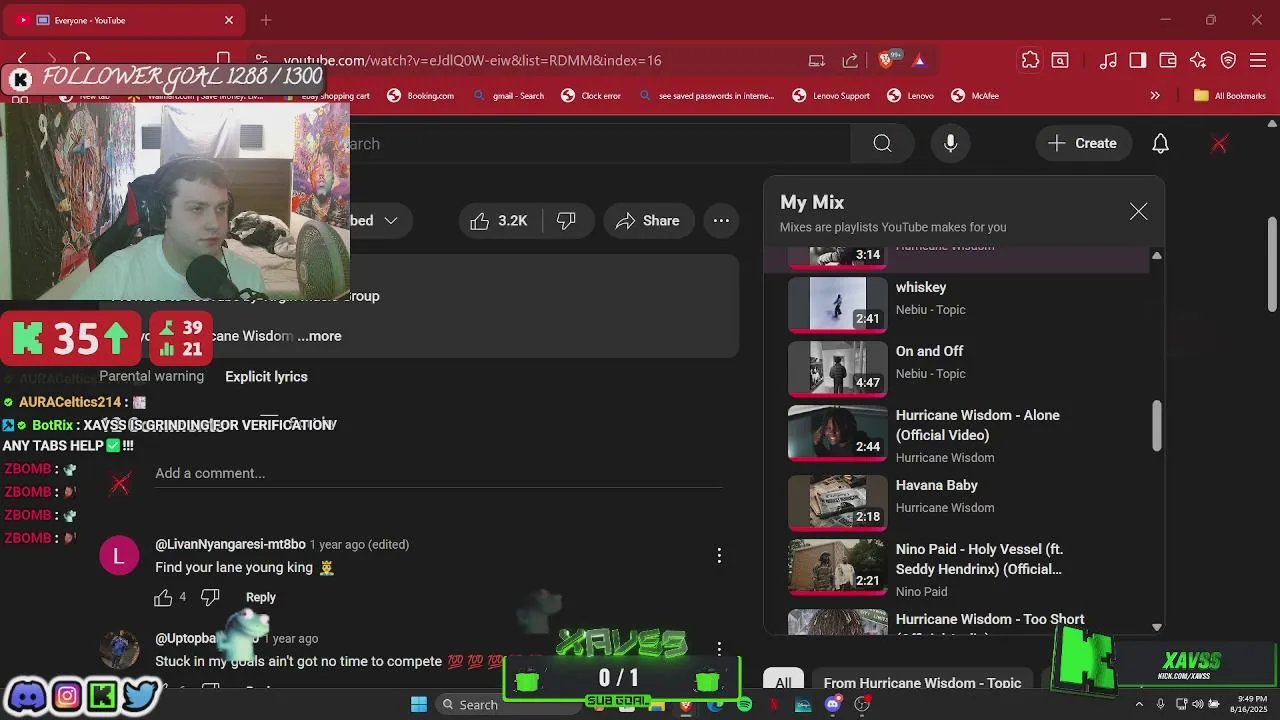1280x720 pixels.
Task: Open Brave playlist music-note icon
Action: [1108, 60]
